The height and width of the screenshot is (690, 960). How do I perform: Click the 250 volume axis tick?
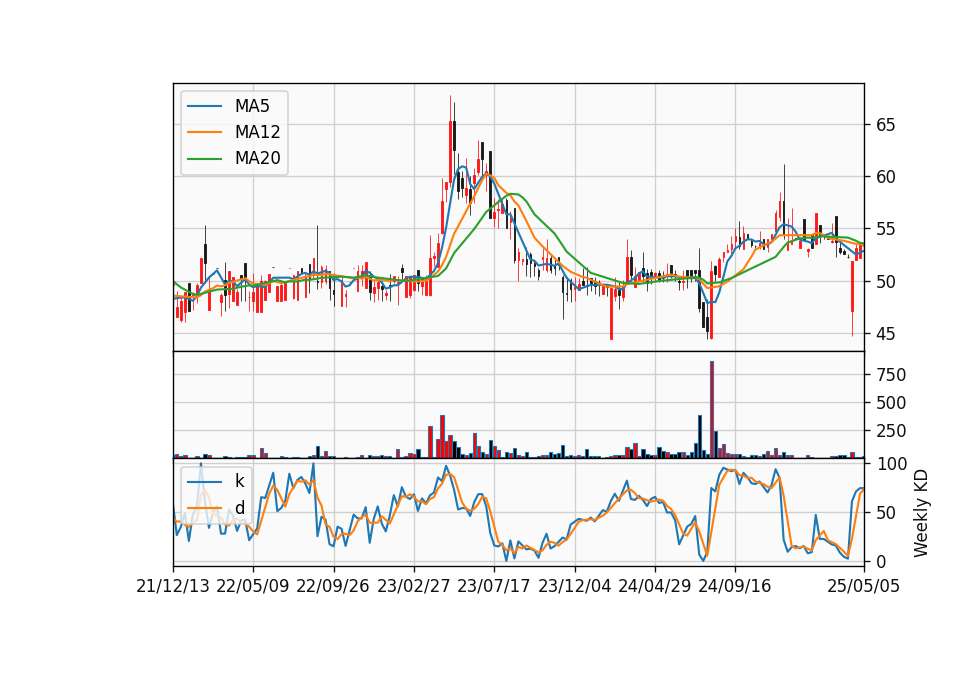(x=891, y=431)
